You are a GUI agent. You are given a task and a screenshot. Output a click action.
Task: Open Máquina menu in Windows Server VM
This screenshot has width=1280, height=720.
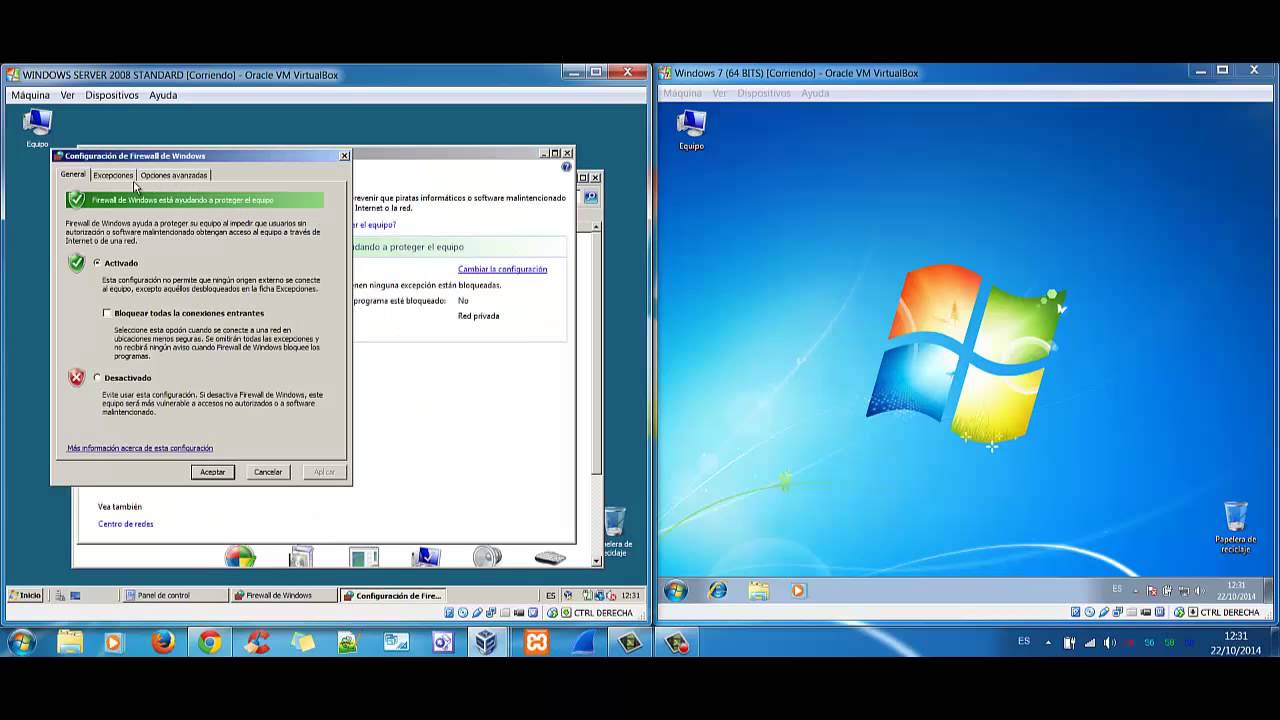(30, 95)
